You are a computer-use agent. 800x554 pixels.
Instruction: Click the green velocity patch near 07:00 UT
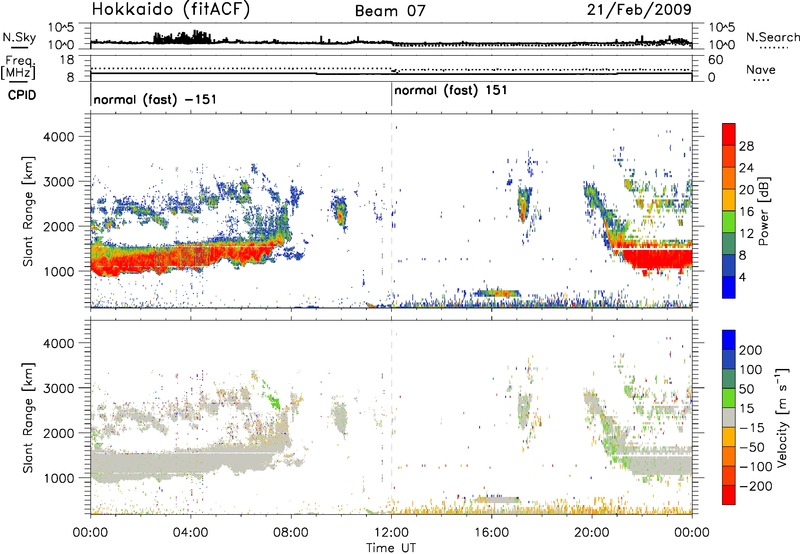tap(272, 395)
